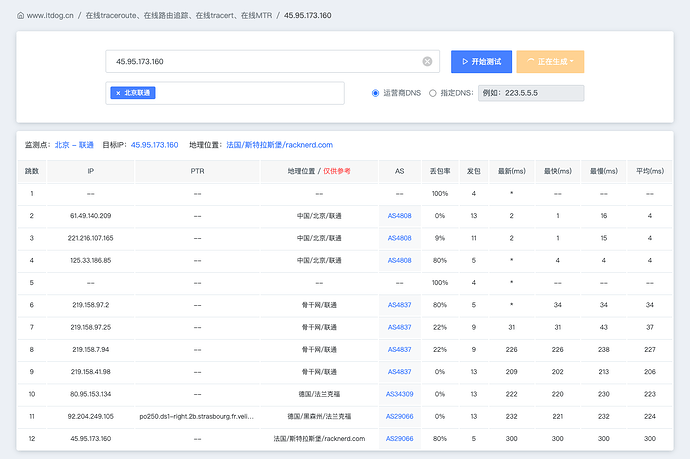Click the 法国/斯特拉斯堡/racknerd.com location link

click(279, 145)
